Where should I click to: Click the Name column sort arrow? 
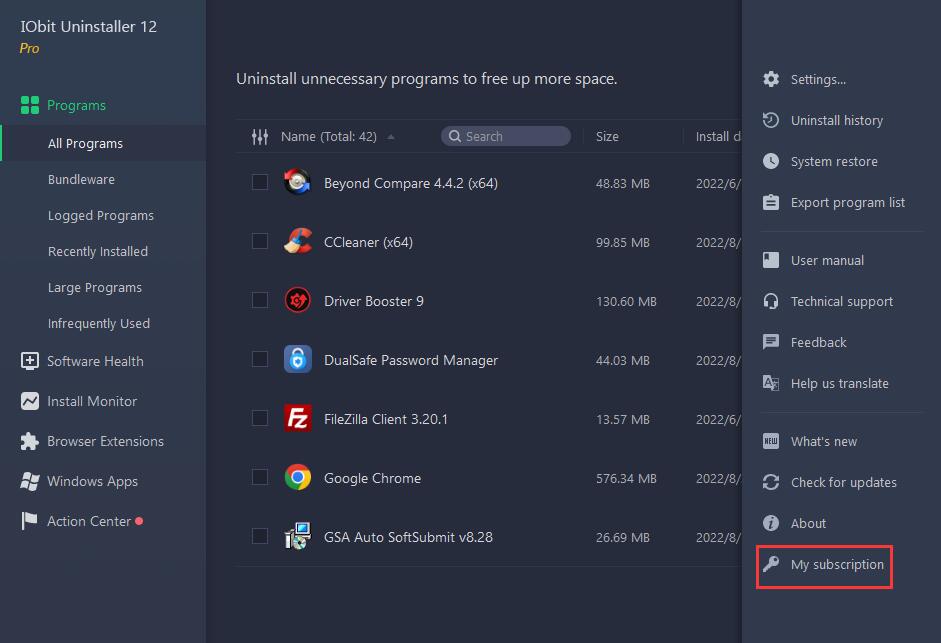[391, 137]
